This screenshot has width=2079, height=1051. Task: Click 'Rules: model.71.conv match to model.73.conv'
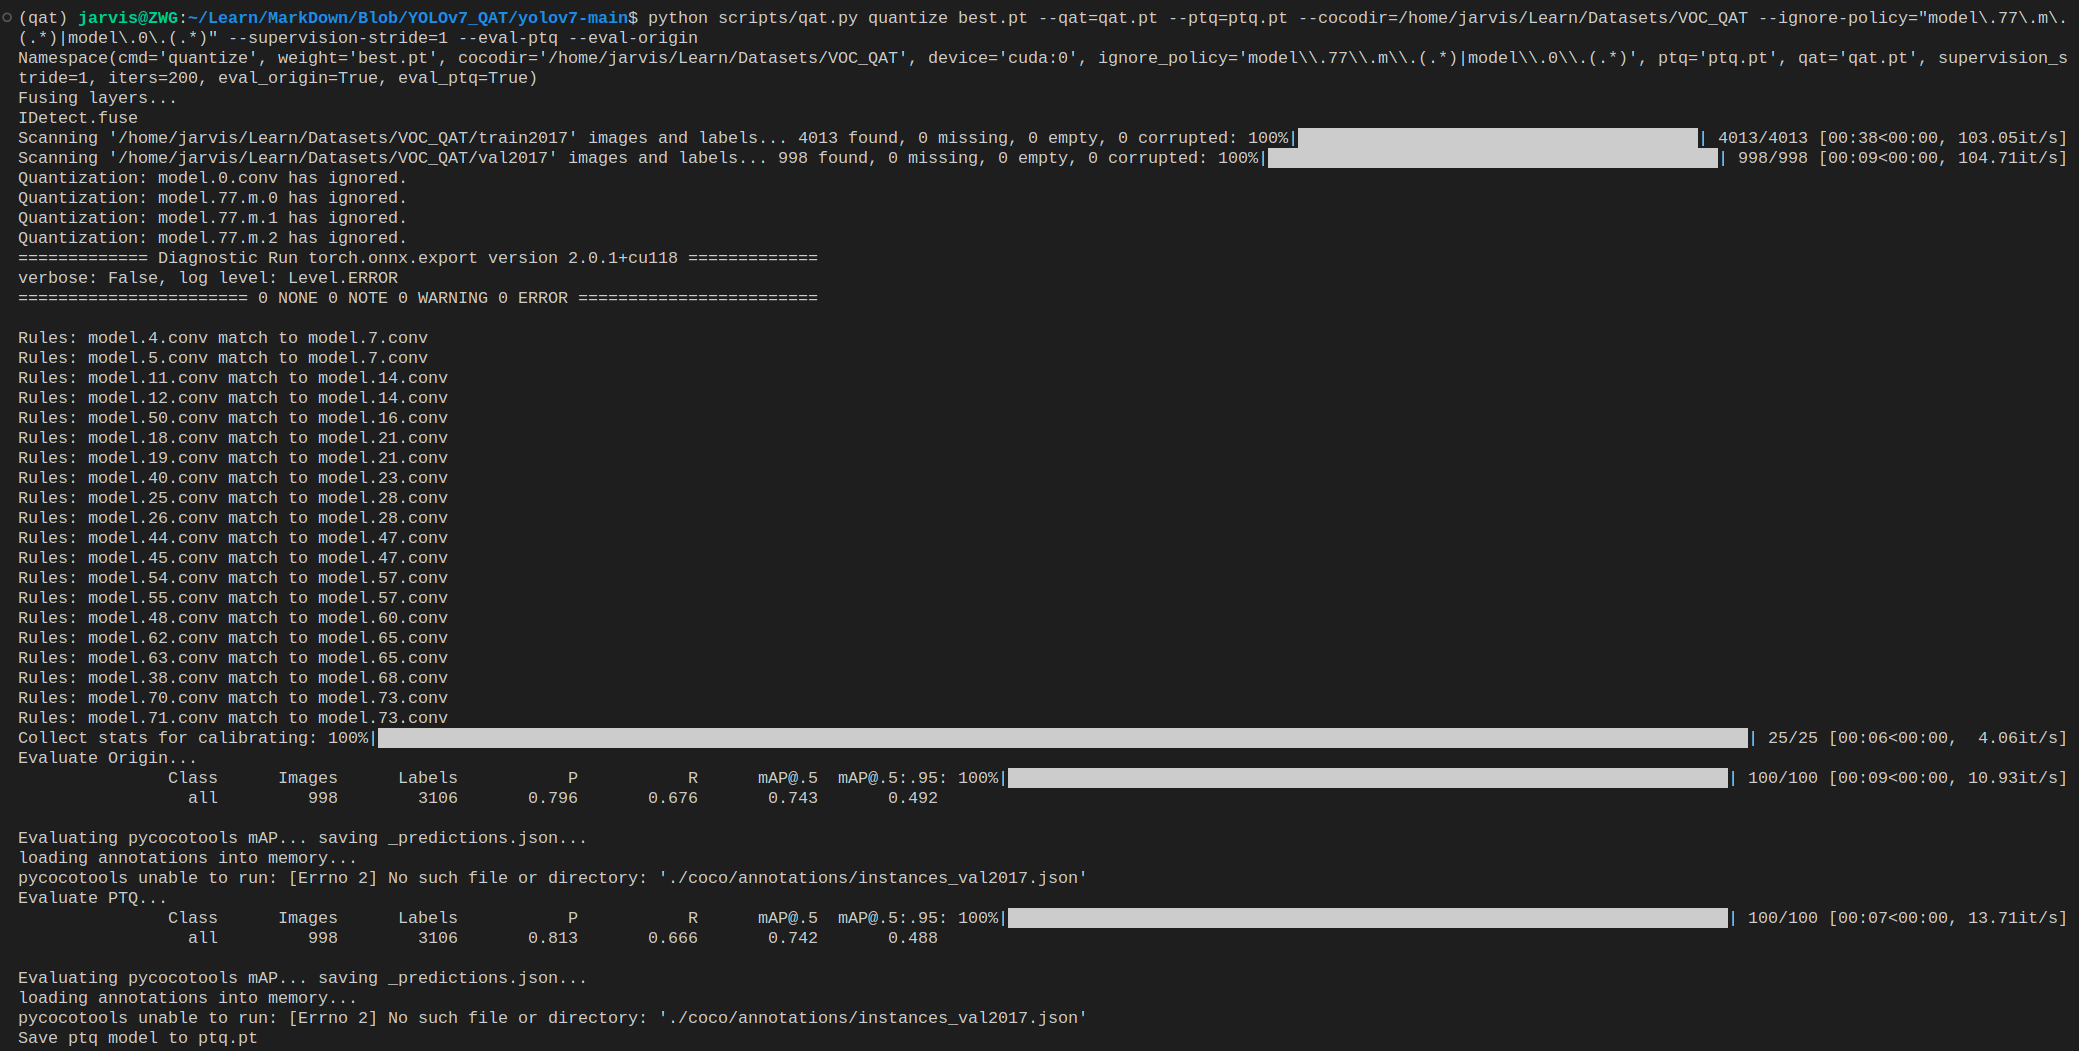click(x=233, y=718)
